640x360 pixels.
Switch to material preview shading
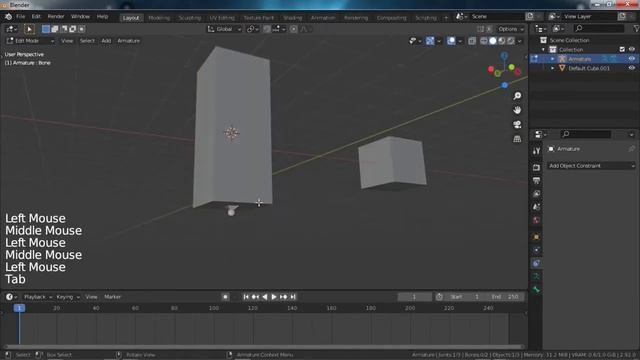pos(502,41)
